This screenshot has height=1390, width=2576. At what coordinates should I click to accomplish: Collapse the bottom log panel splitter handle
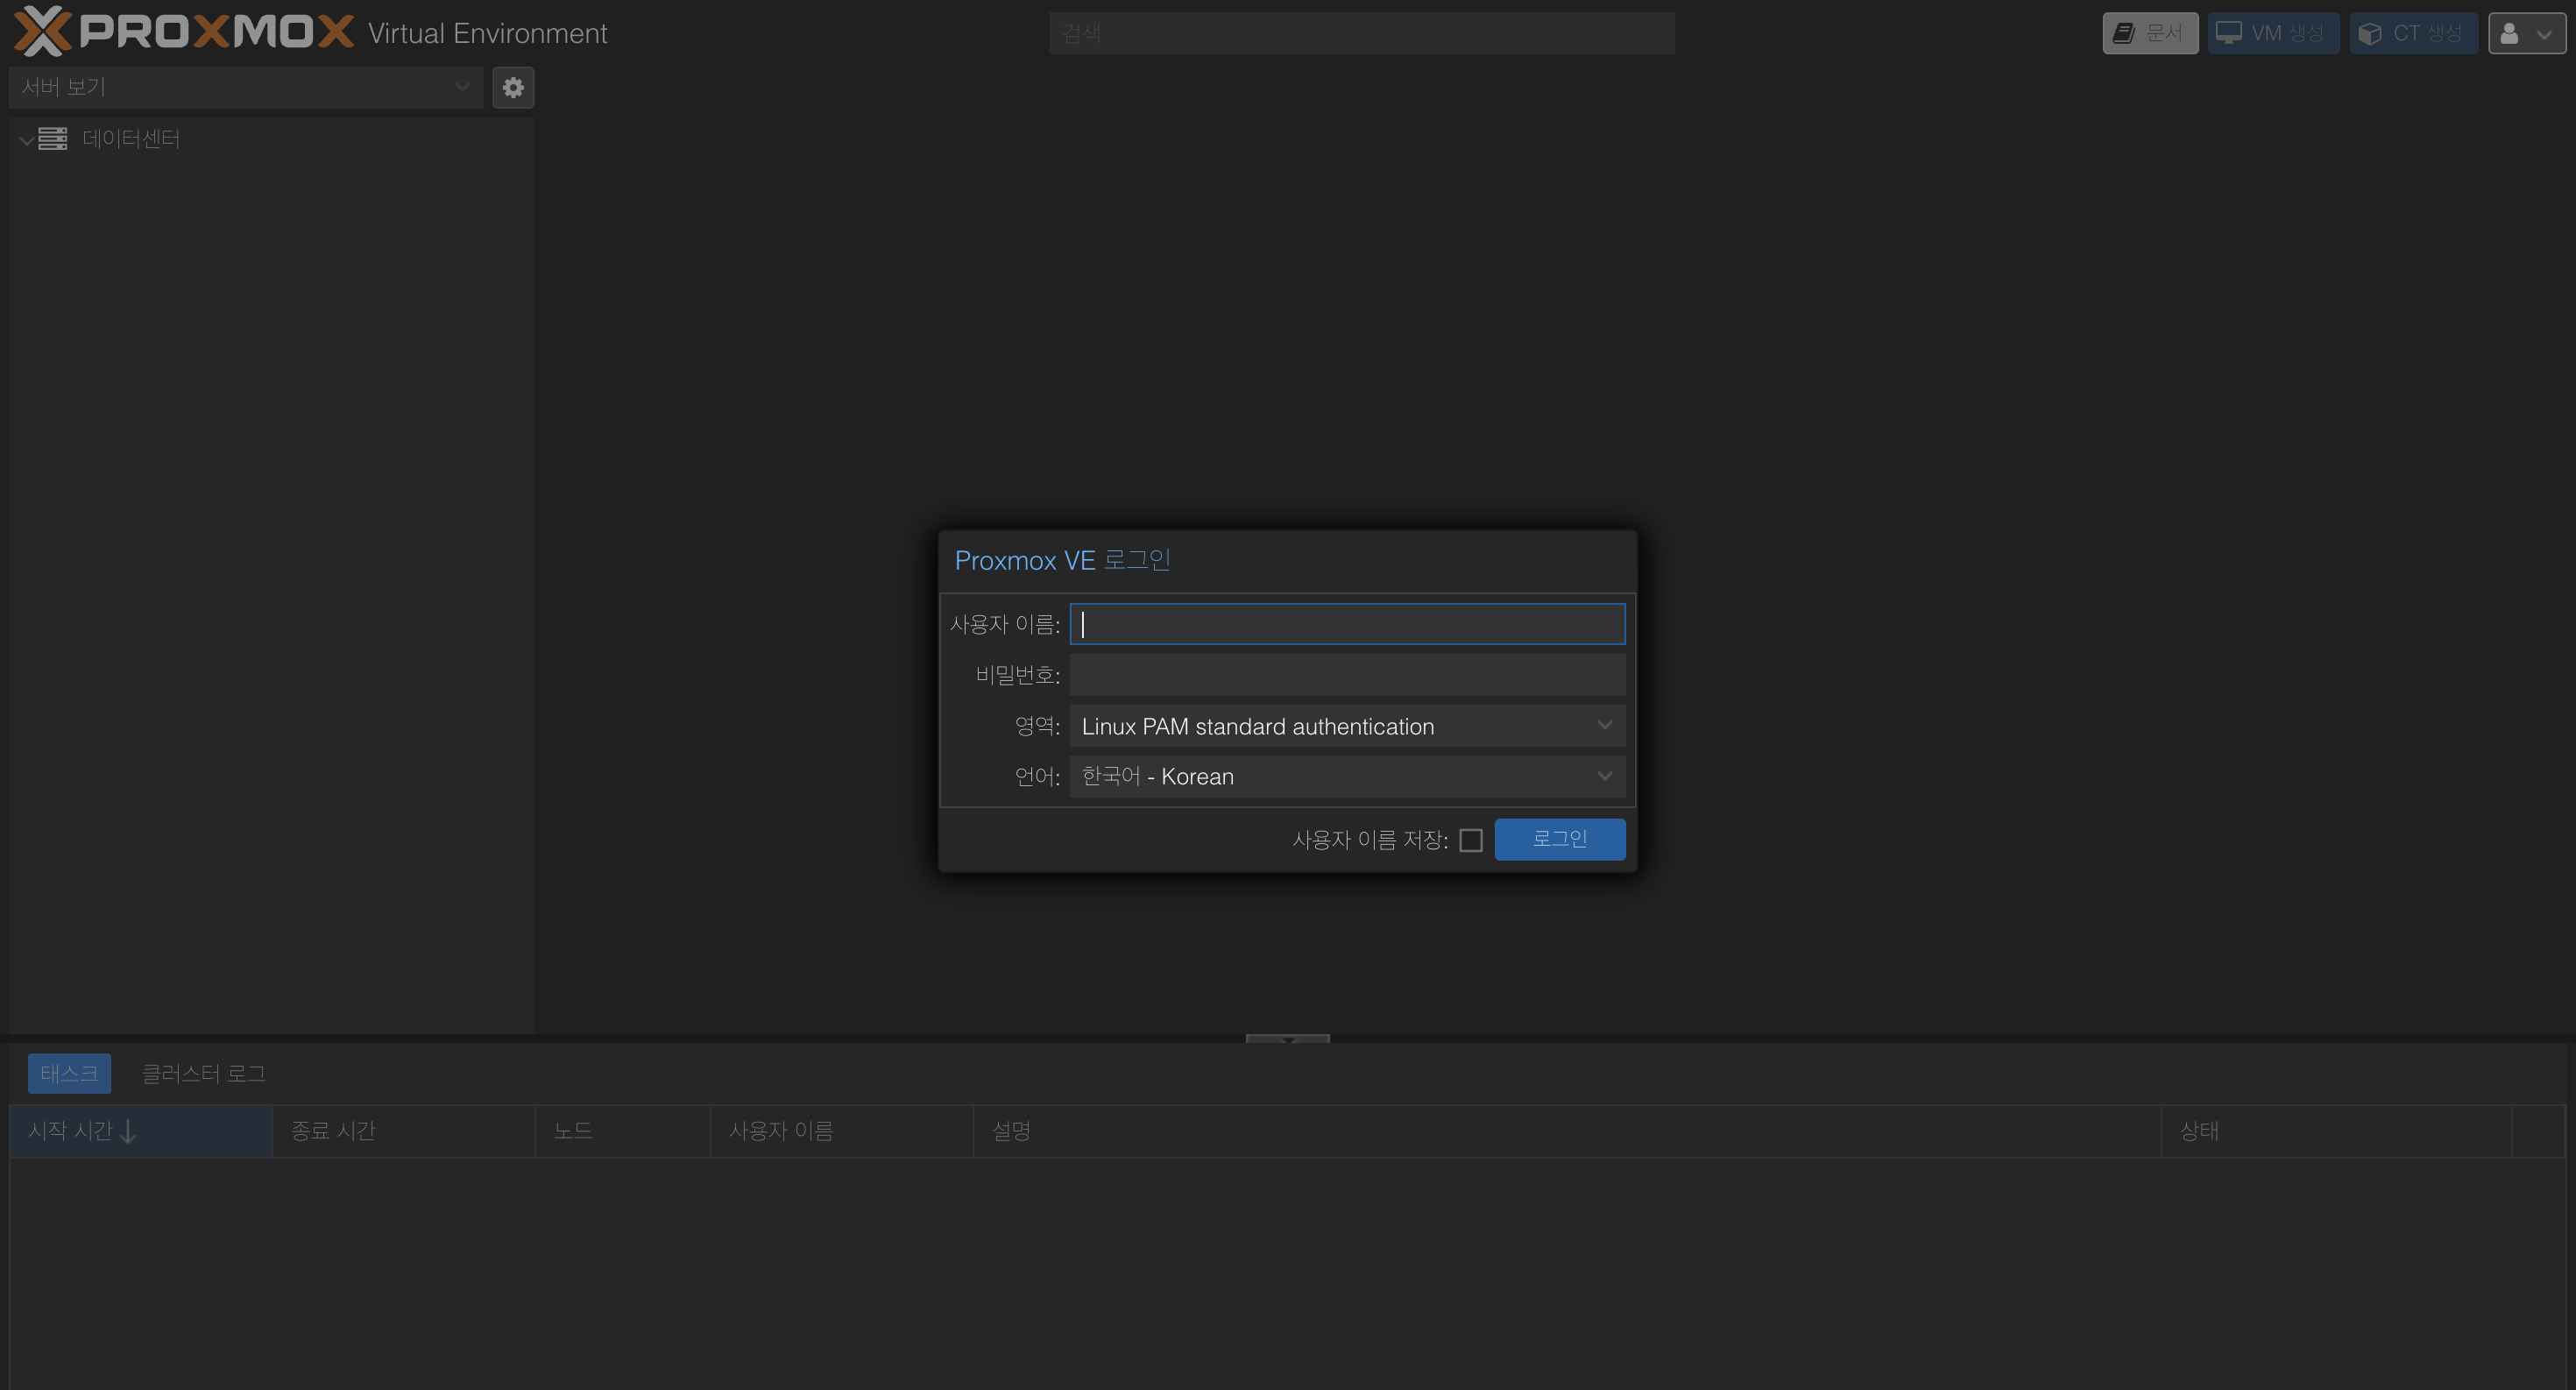(1287, 1040)
